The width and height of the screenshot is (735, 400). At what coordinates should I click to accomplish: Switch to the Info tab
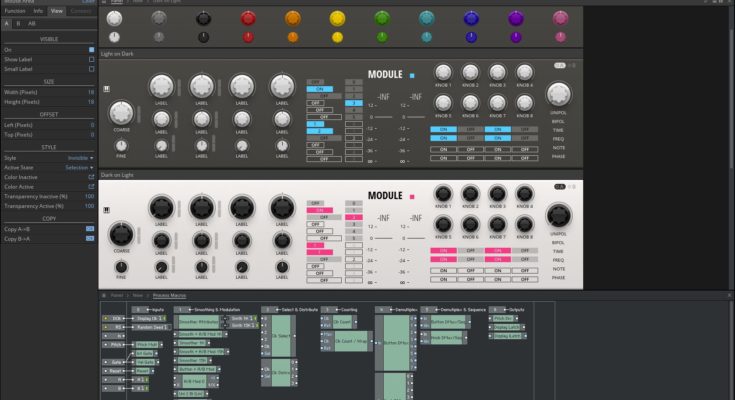click(38, 10)
